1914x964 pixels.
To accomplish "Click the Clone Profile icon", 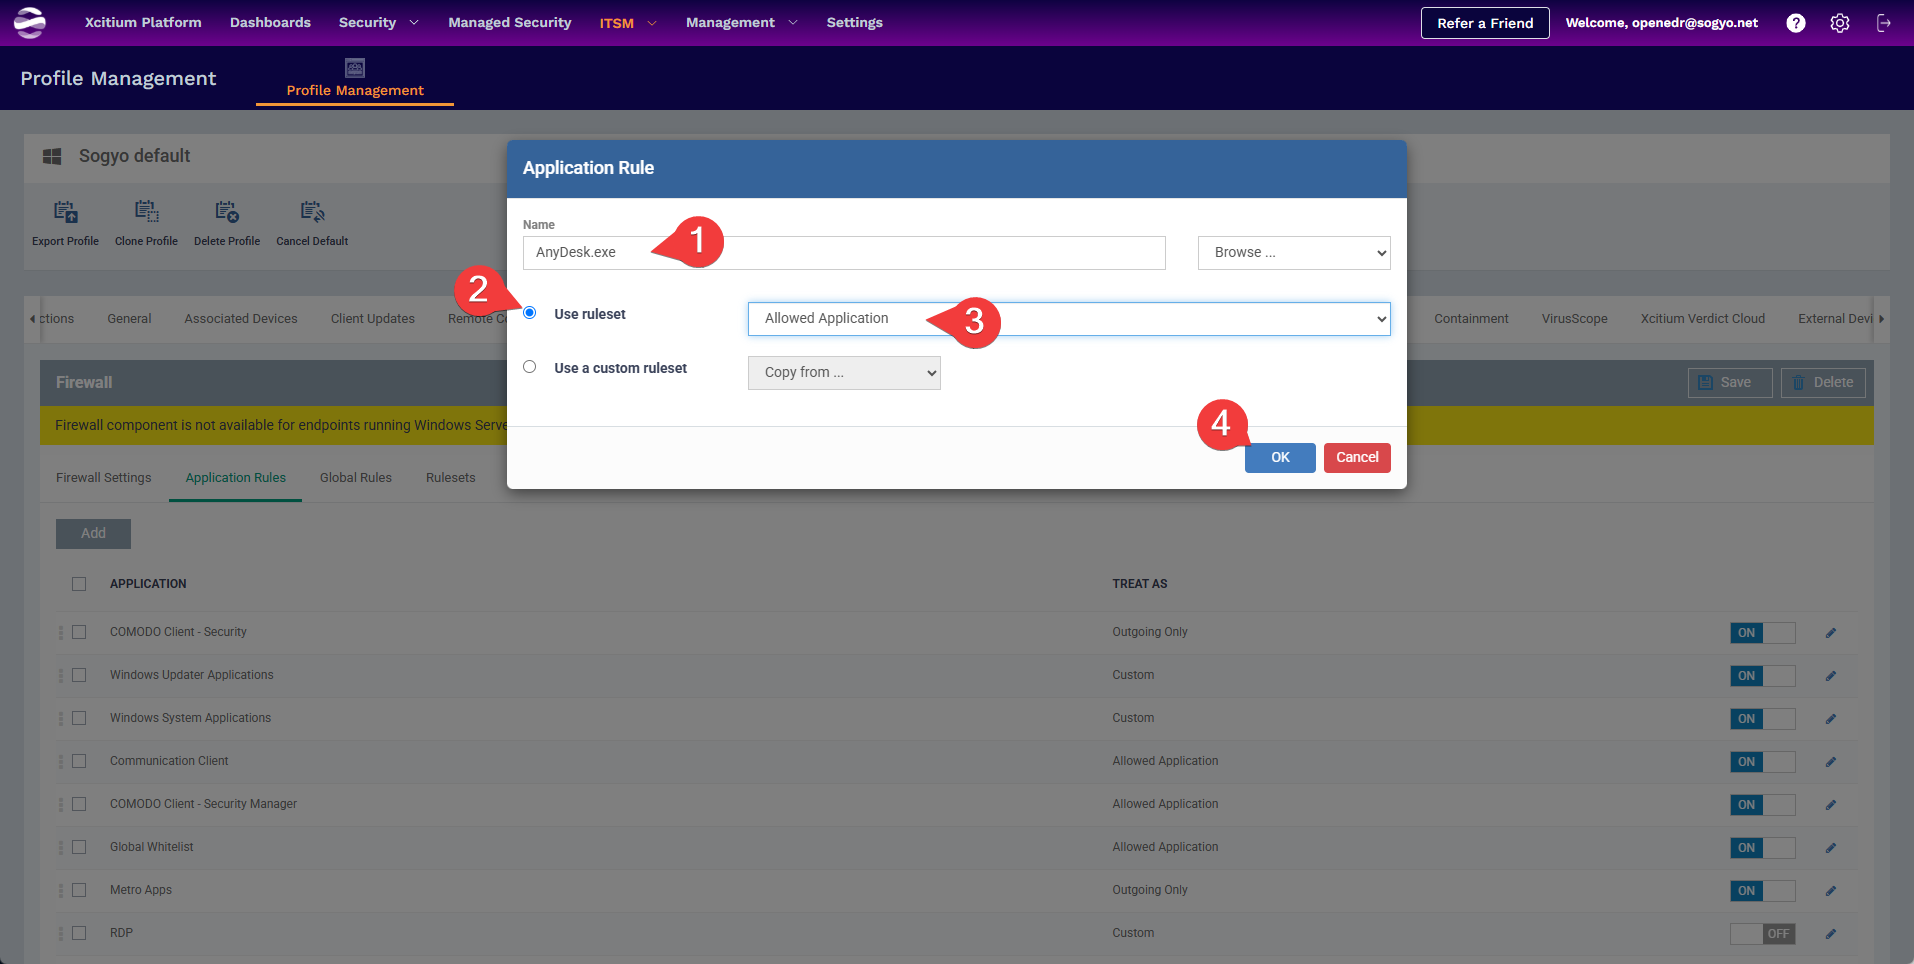I will point(147,212).
